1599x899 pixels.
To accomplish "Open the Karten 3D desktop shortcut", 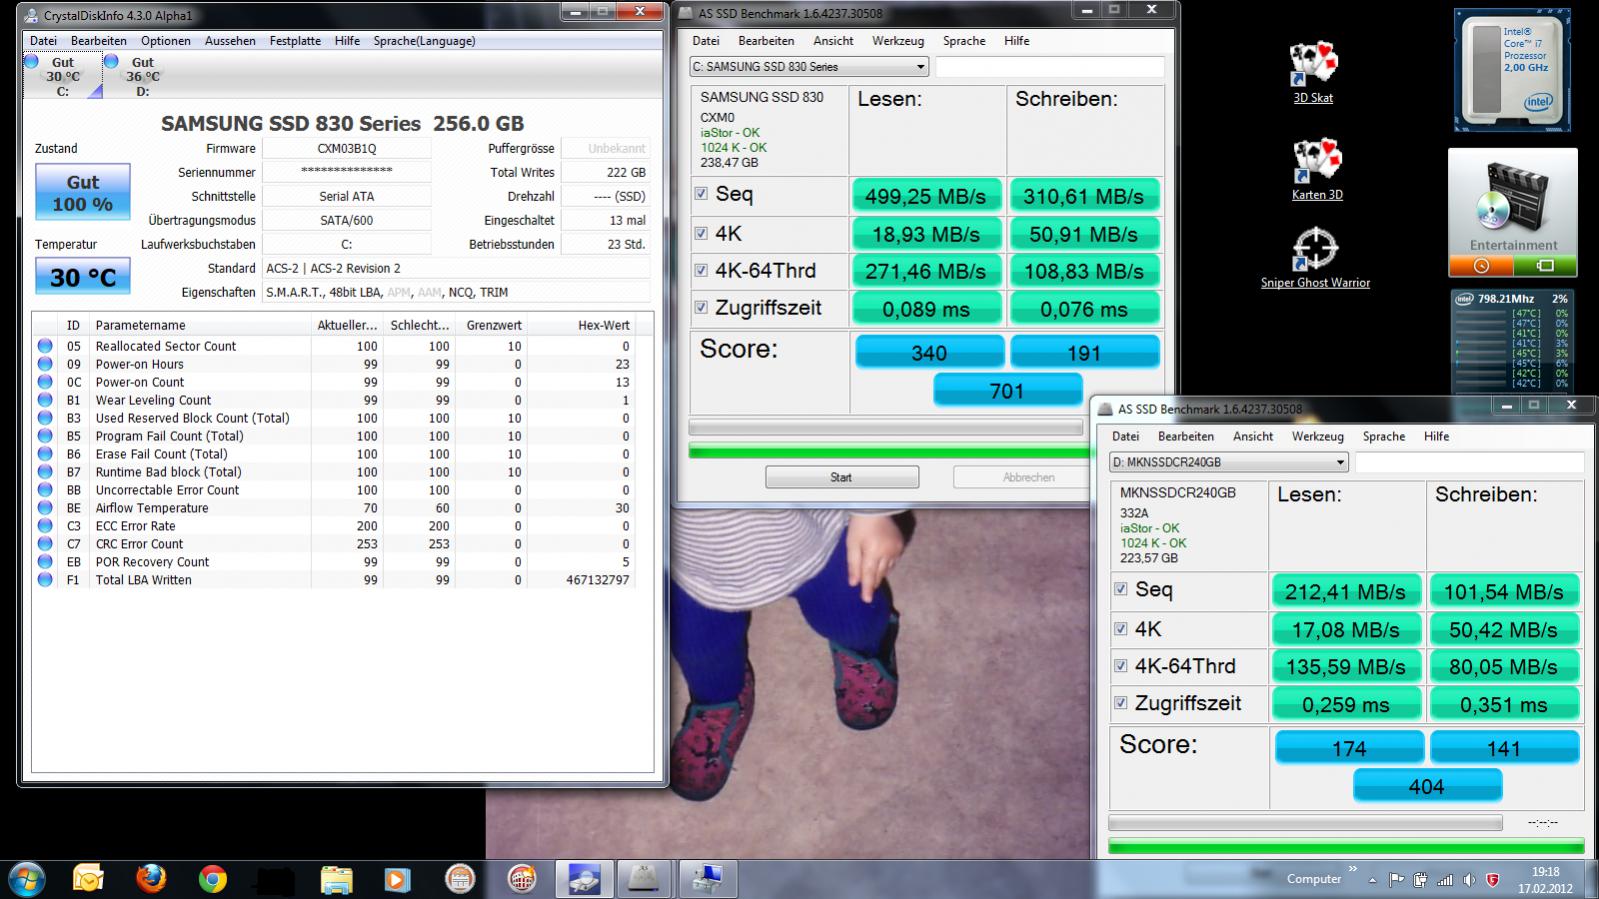I will tap(1316, 170).
